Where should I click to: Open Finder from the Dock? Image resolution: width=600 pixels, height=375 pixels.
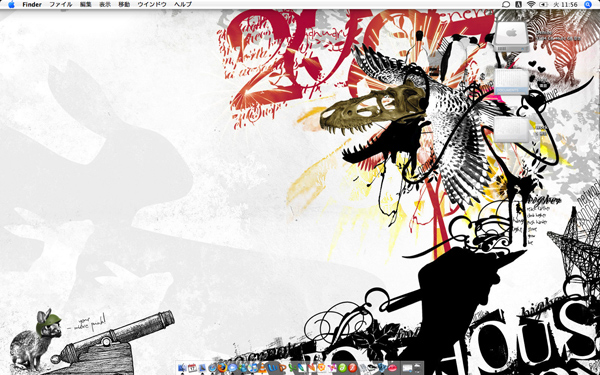(x=183, y=368)
